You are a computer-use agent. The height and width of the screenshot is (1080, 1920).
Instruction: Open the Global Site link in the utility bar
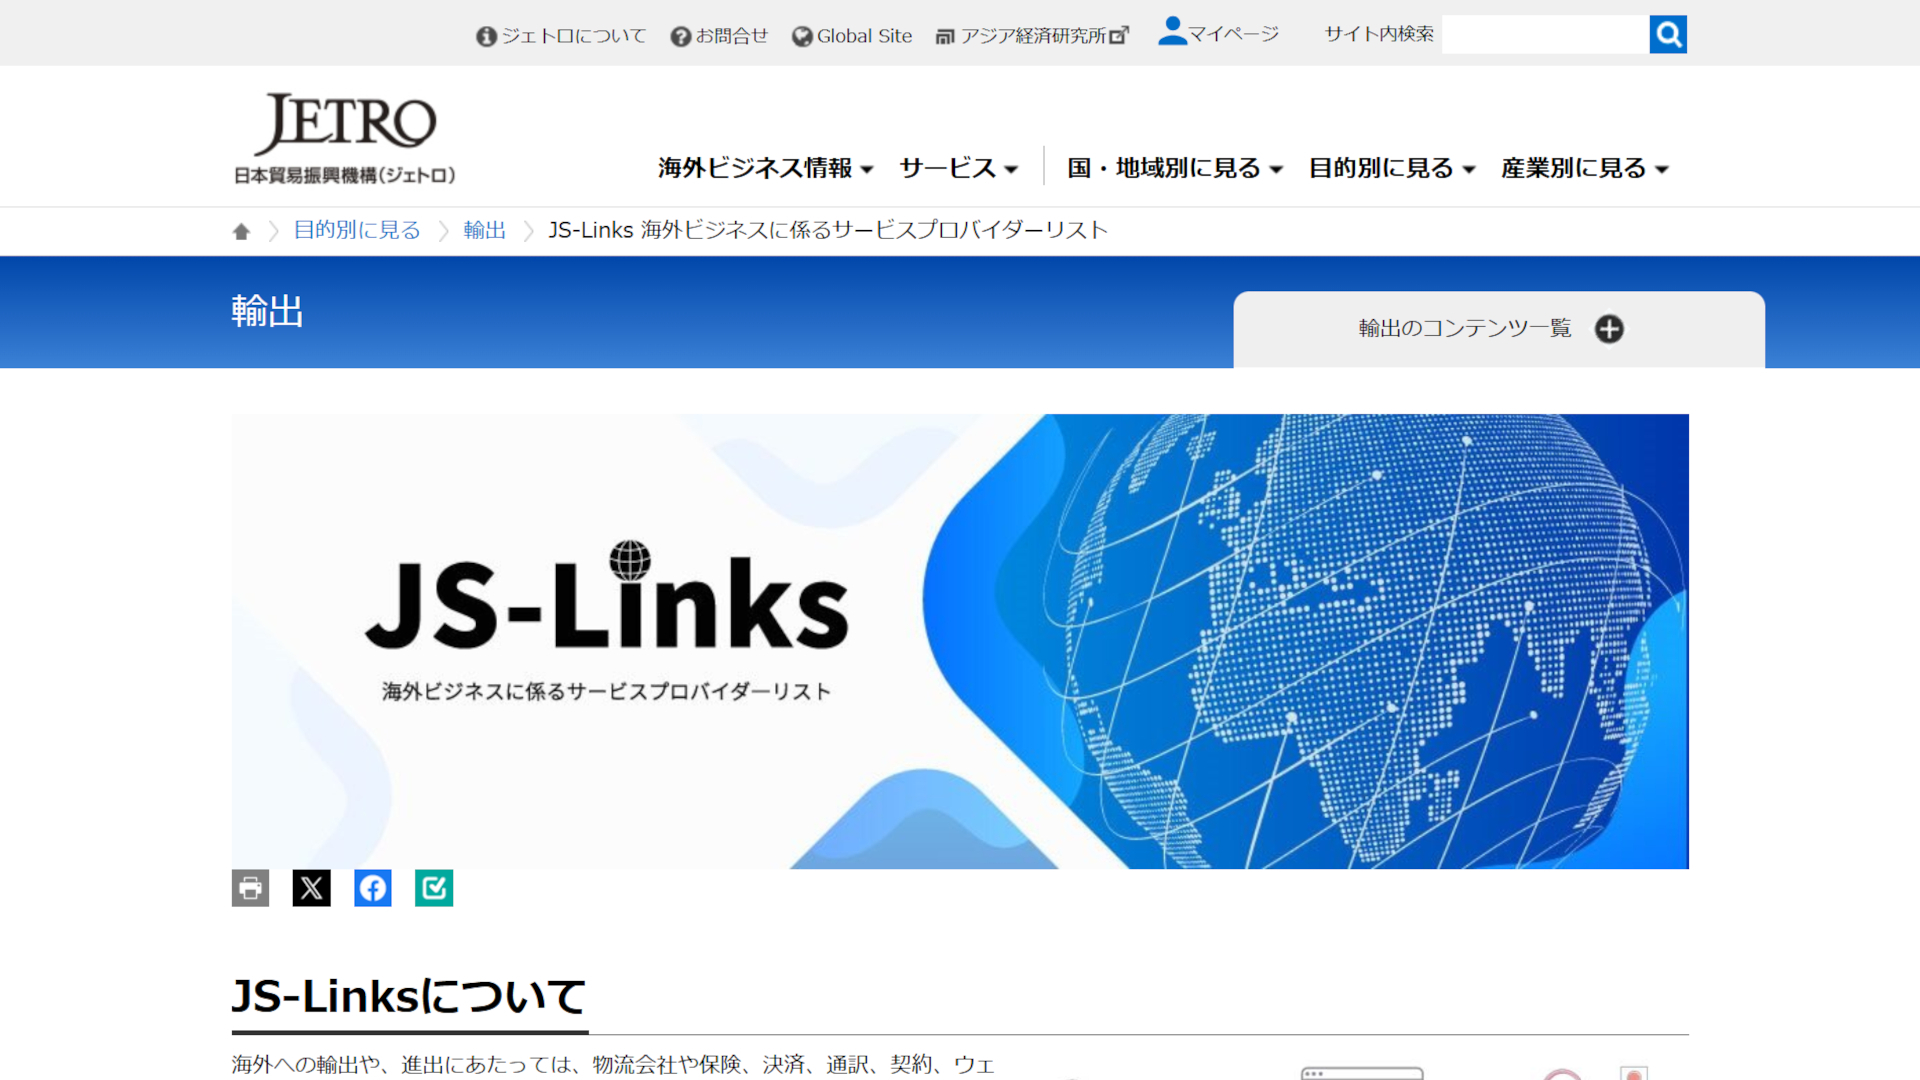[852, 36]
